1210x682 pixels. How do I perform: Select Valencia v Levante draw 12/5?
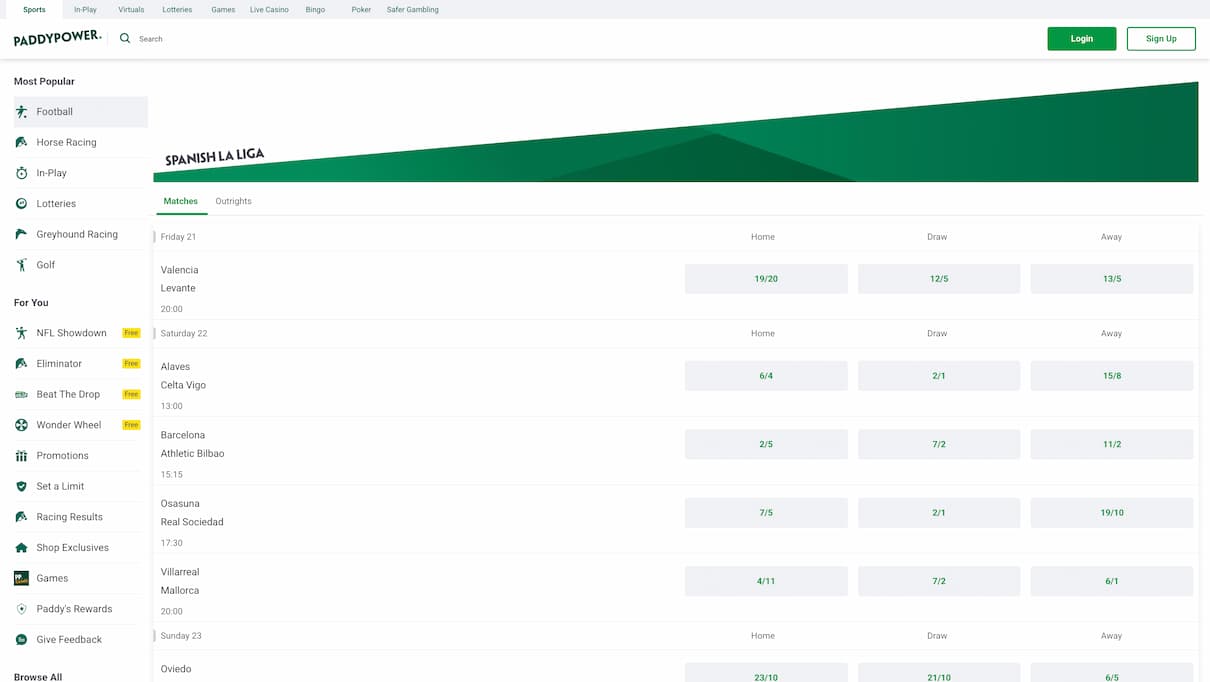(x=939, y=279)
